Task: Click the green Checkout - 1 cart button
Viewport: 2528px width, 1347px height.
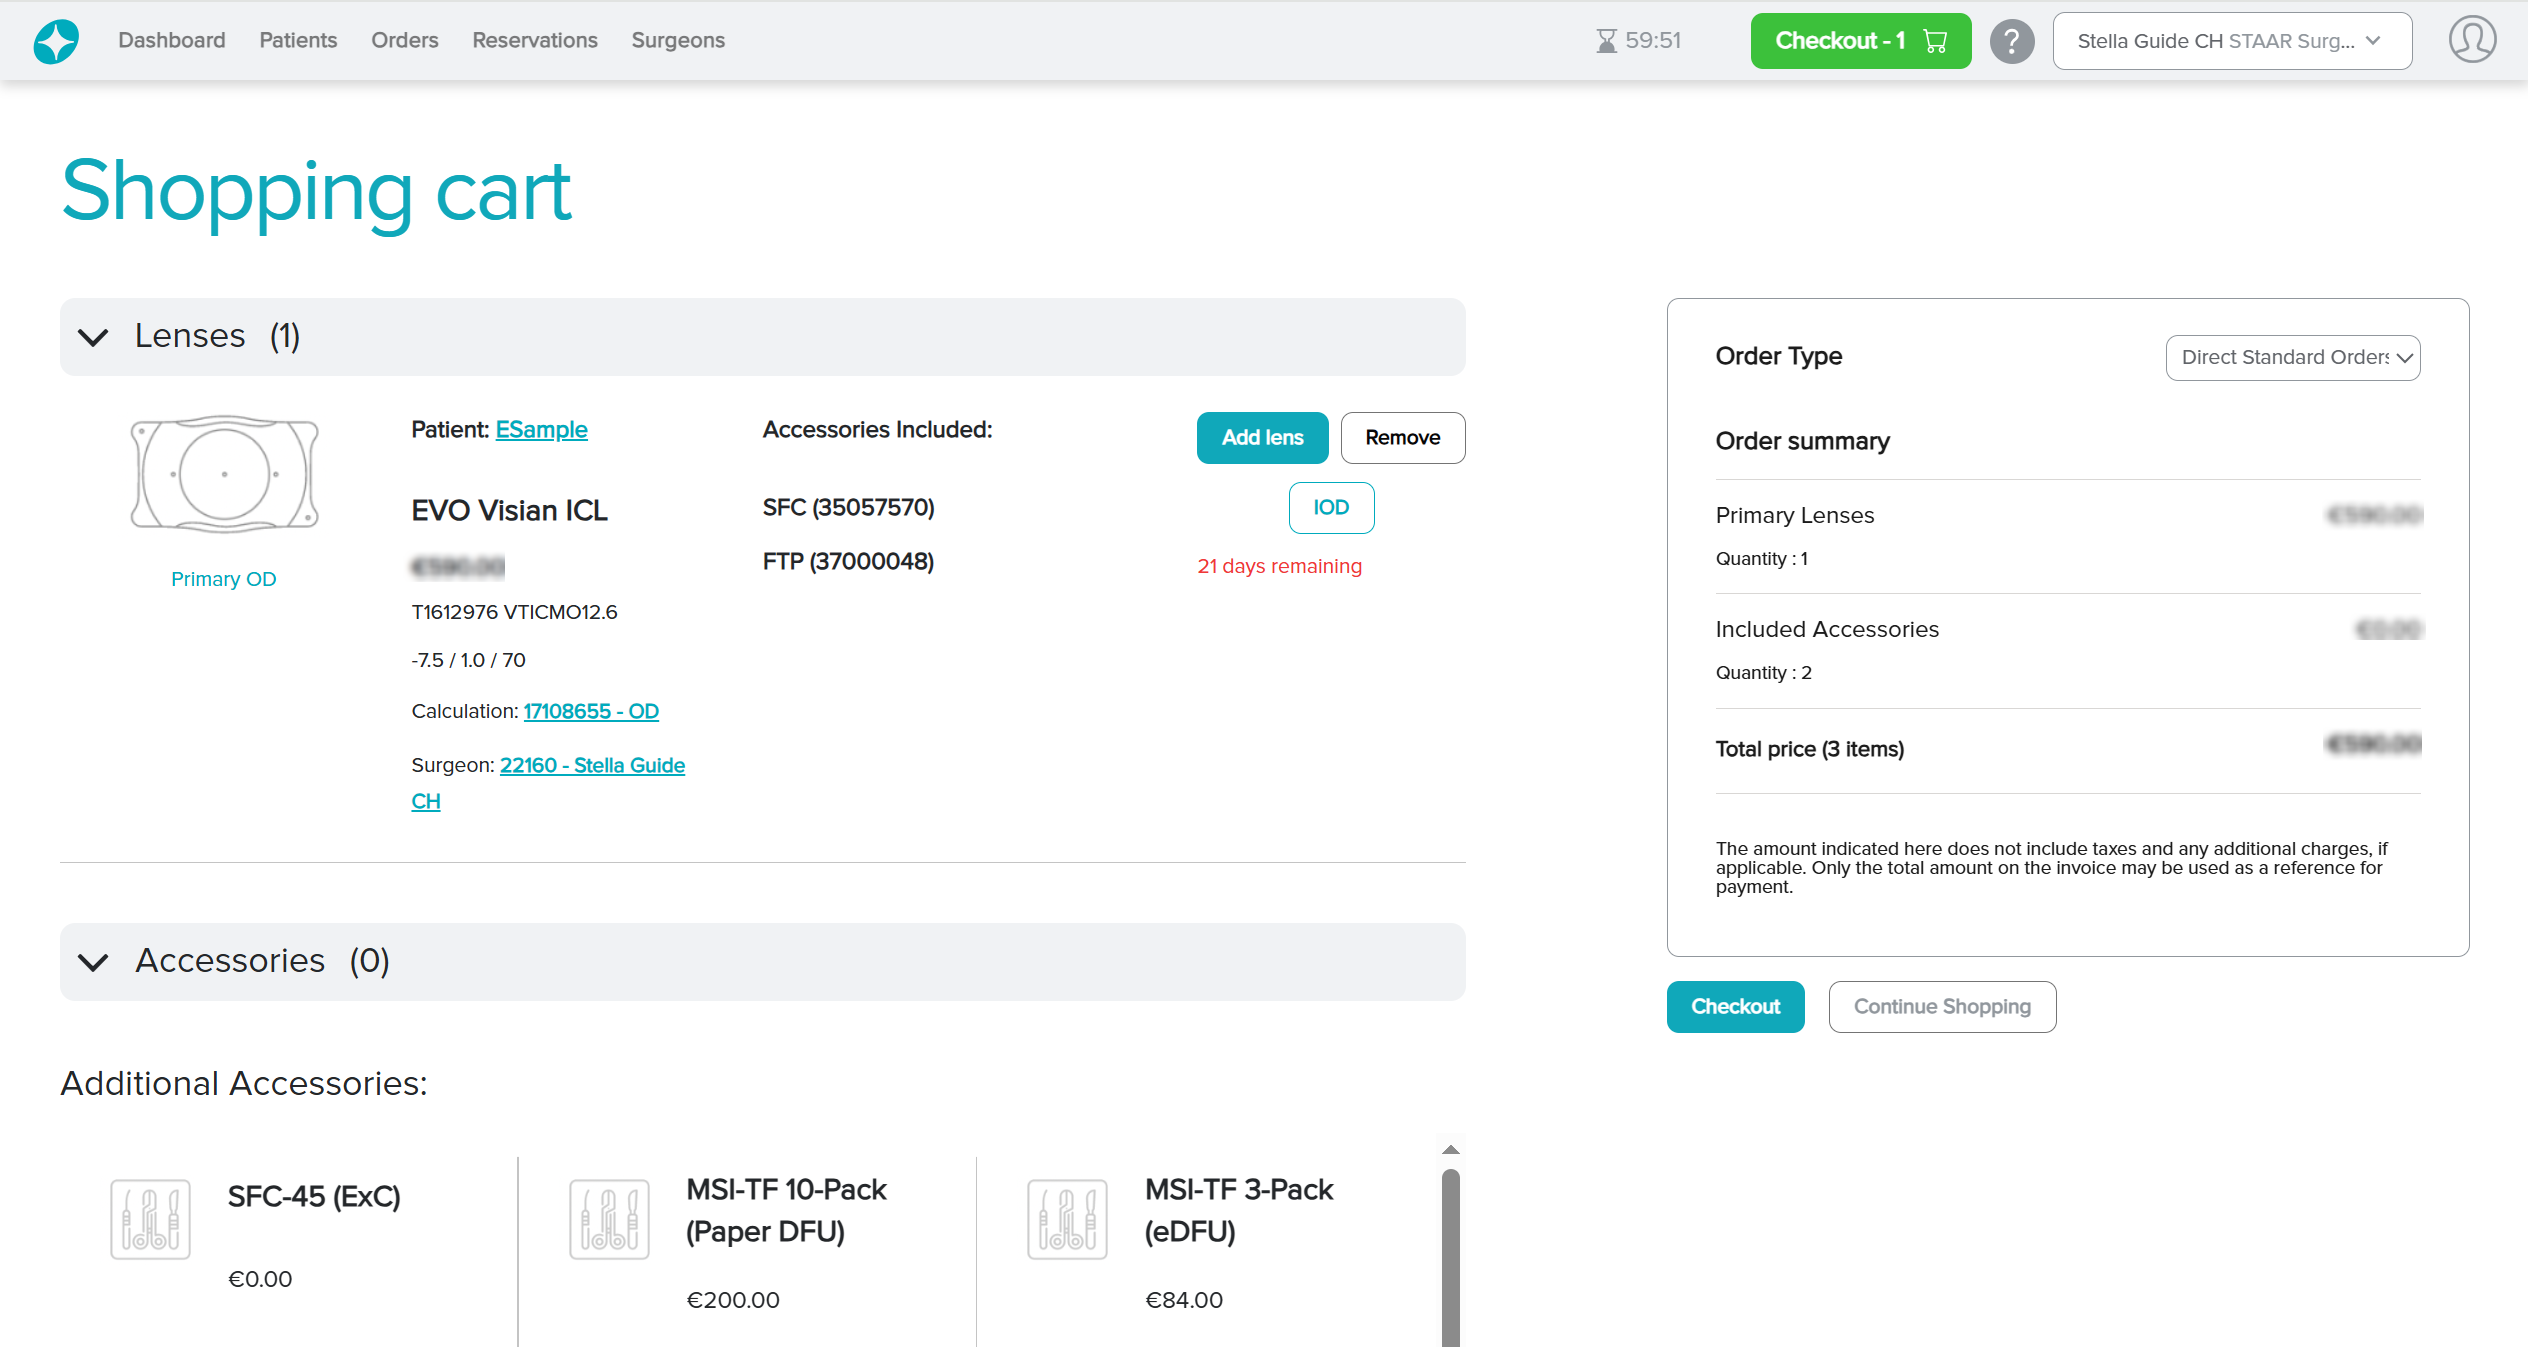Action: (1860, 41)
